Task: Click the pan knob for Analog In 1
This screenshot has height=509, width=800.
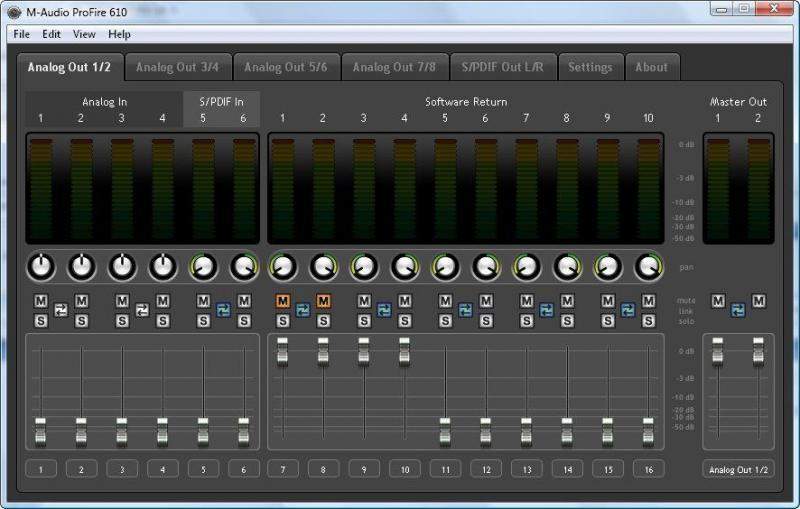Action: pos(41,267)
